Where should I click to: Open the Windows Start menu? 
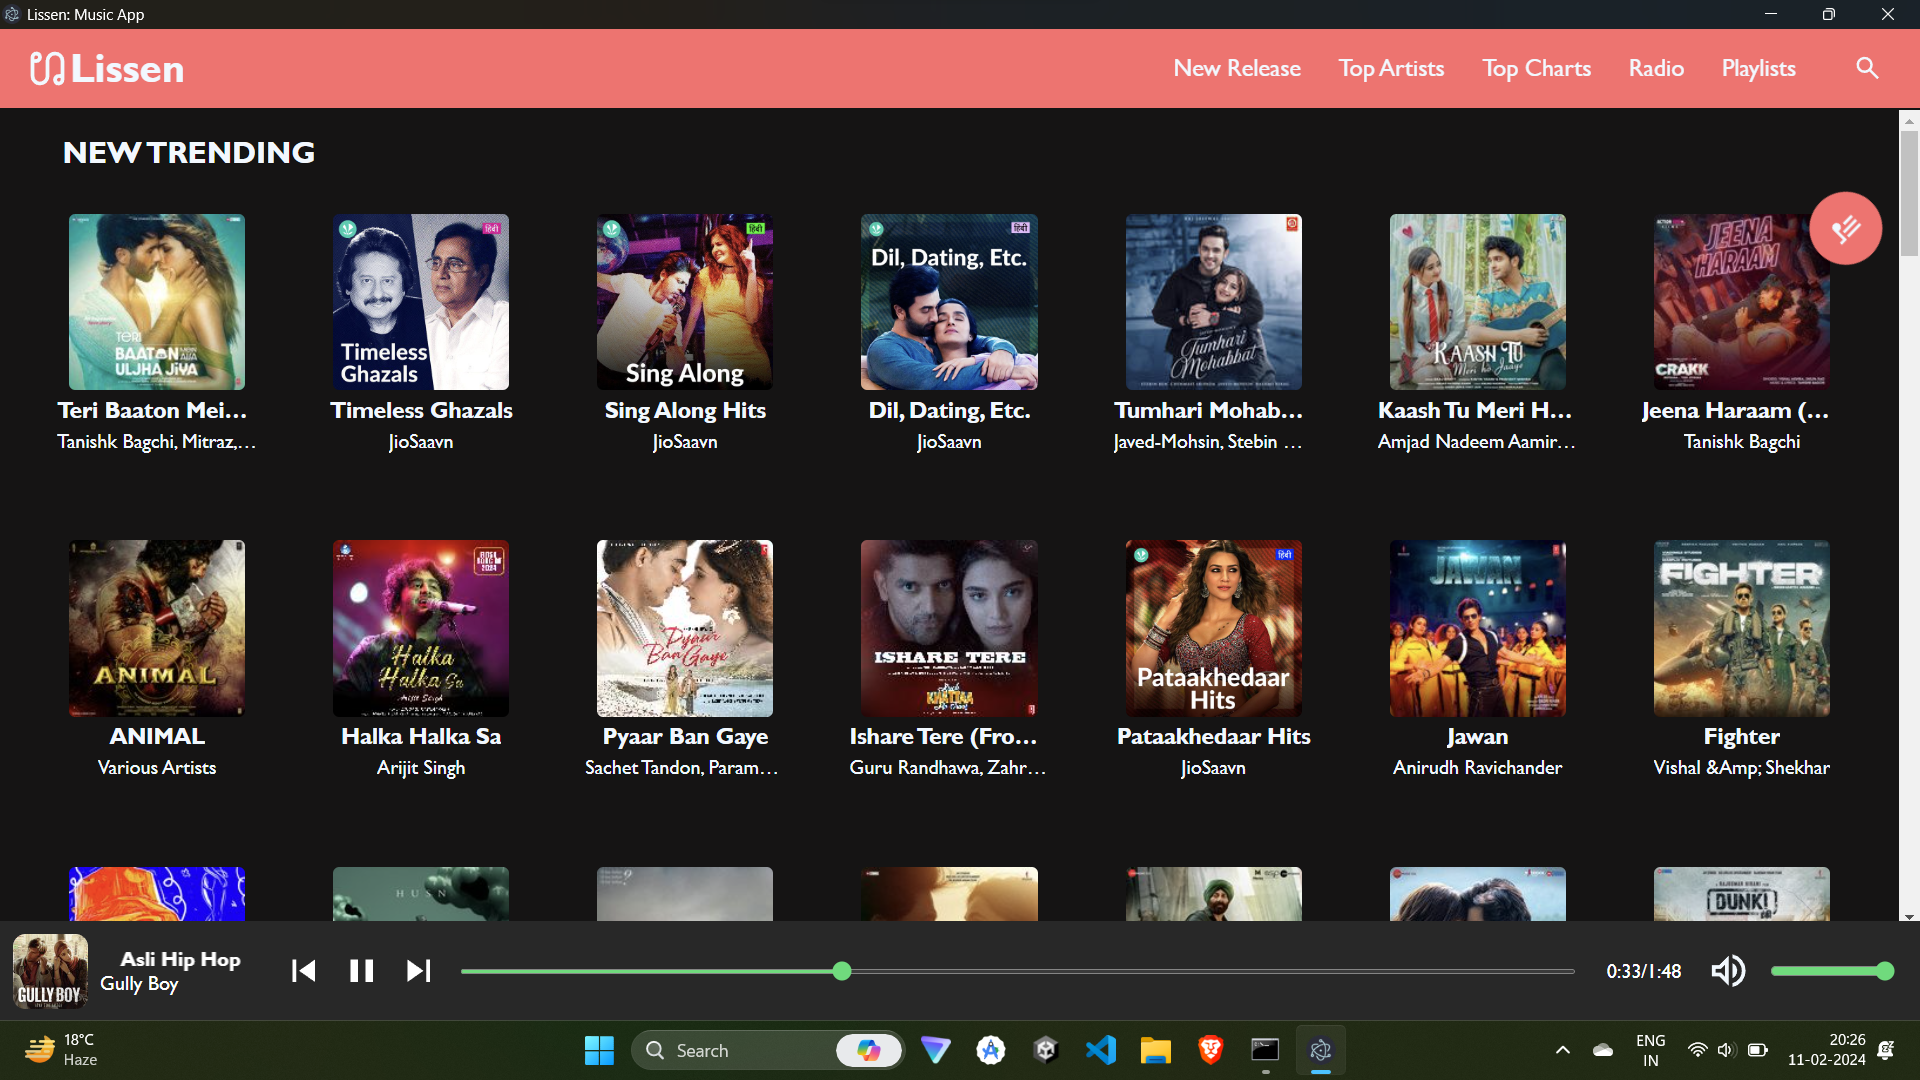click(599, 1050)
